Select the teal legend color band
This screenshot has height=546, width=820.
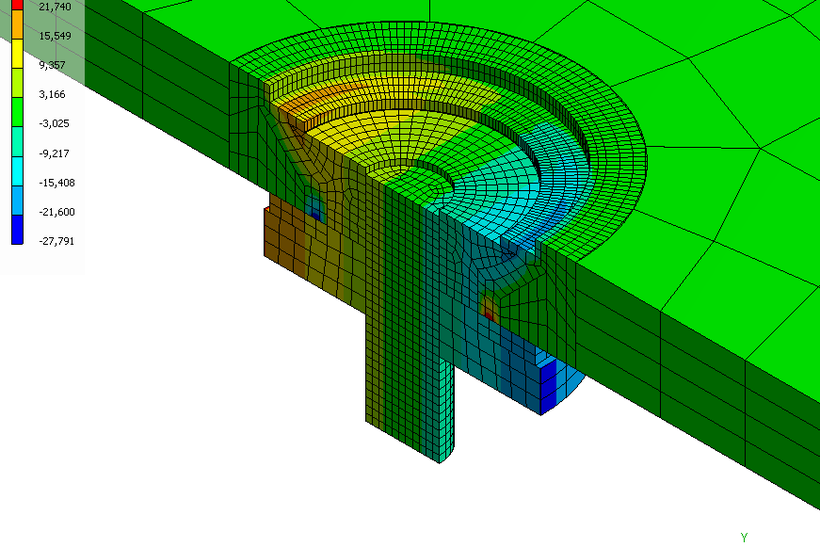pos(17,142)
